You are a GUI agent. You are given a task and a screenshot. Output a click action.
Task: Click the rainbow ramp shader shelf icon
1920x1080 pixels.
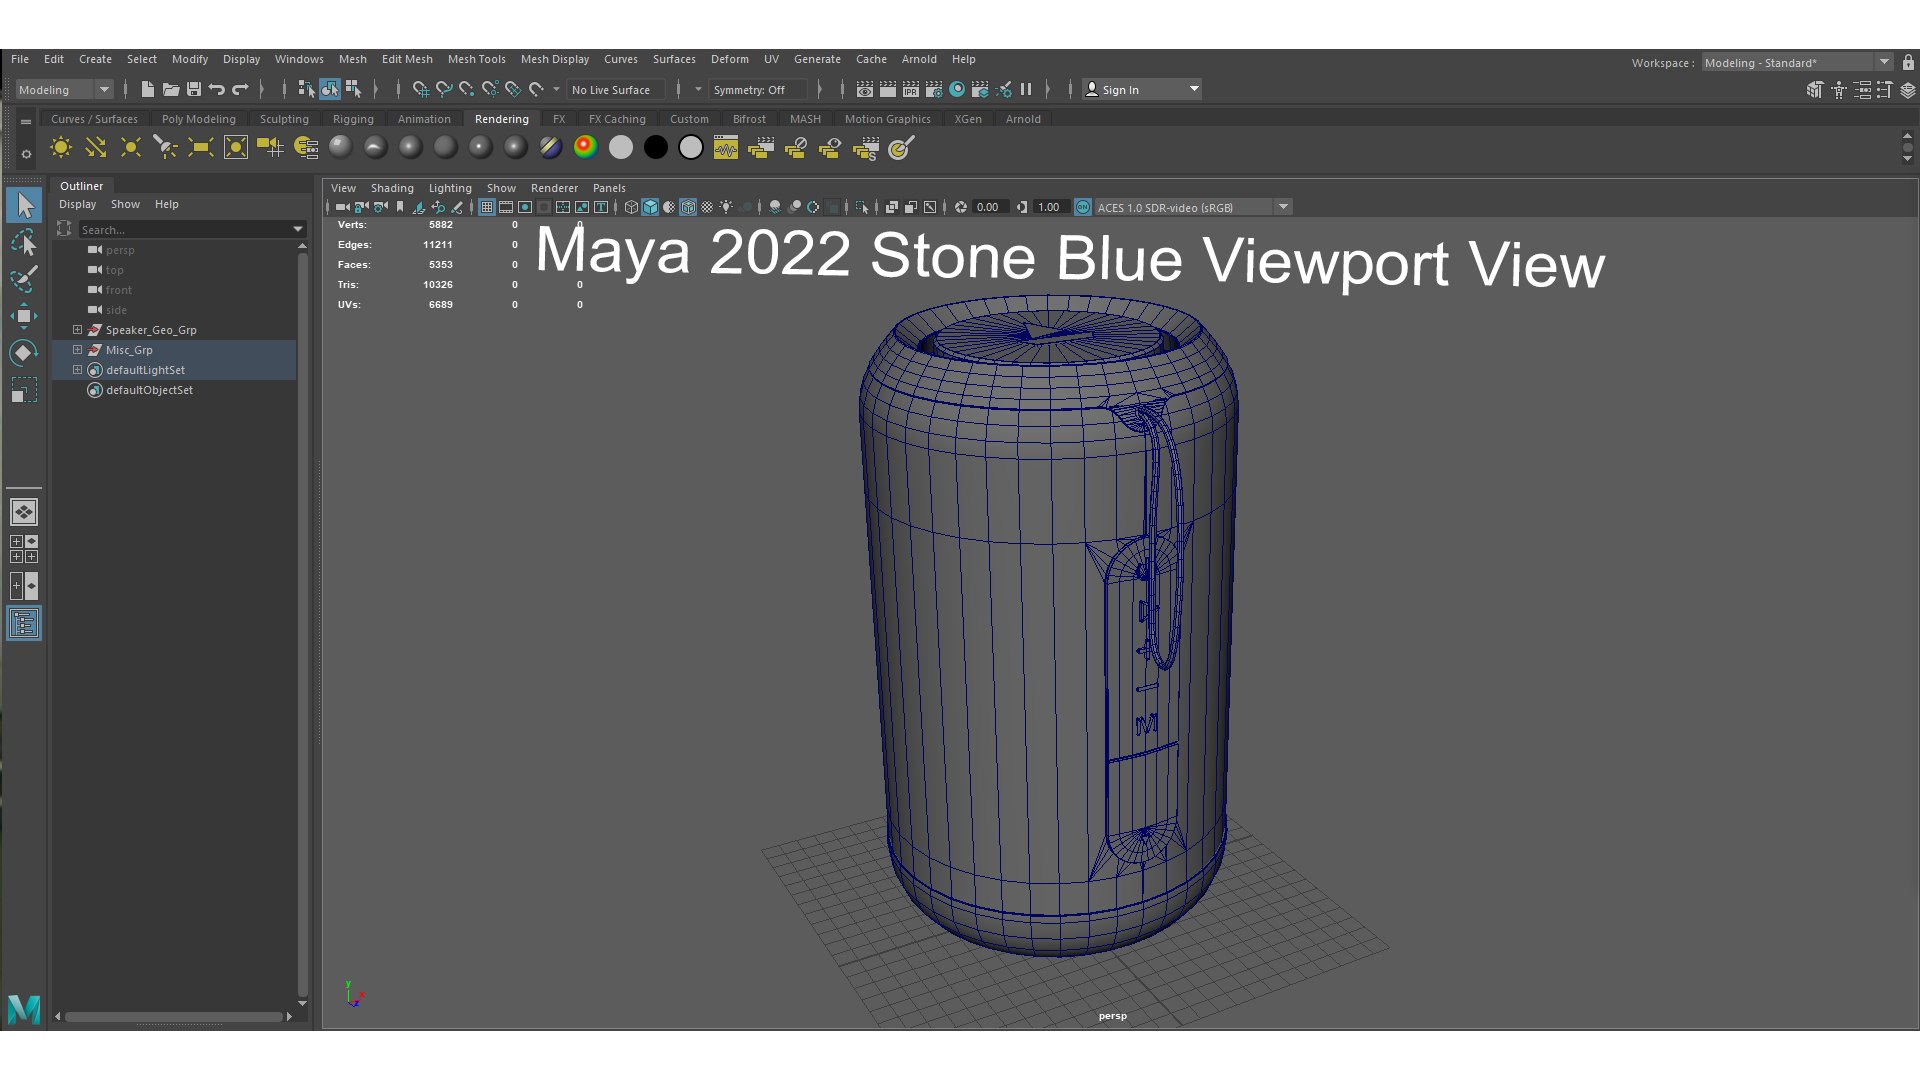[x=586, y=147]
